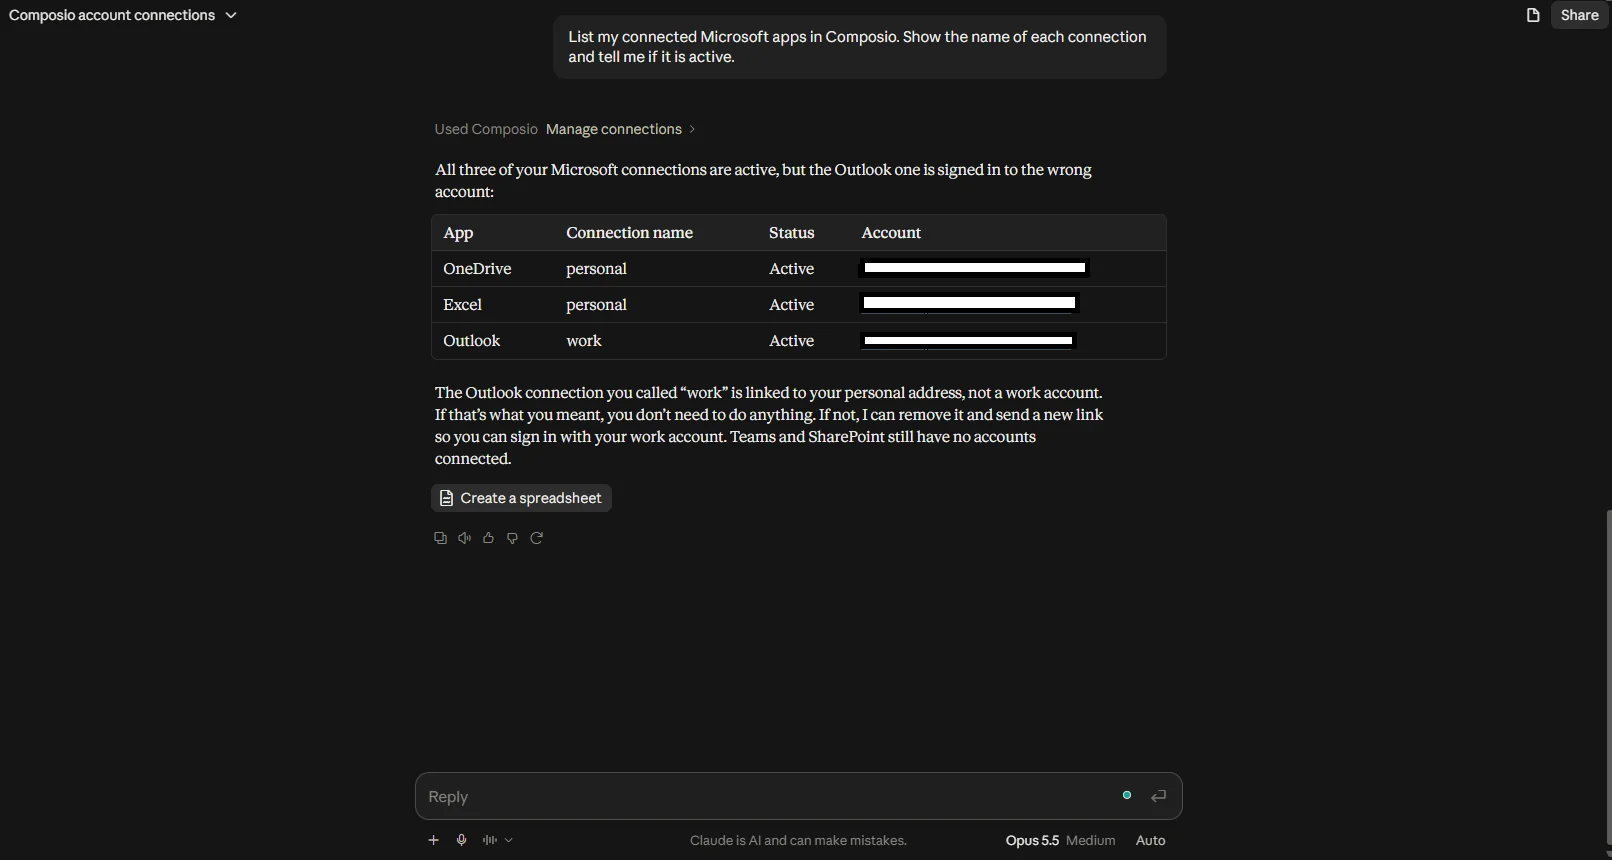Focus the Reply message field
1612x860 pixels.
[x=770, y=796]
